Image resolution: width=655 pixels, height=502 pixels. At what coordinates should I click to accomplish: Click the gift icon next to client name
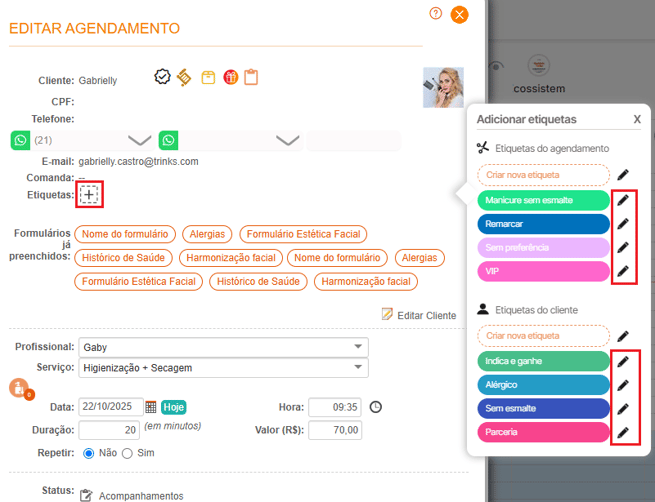point(230,77)
